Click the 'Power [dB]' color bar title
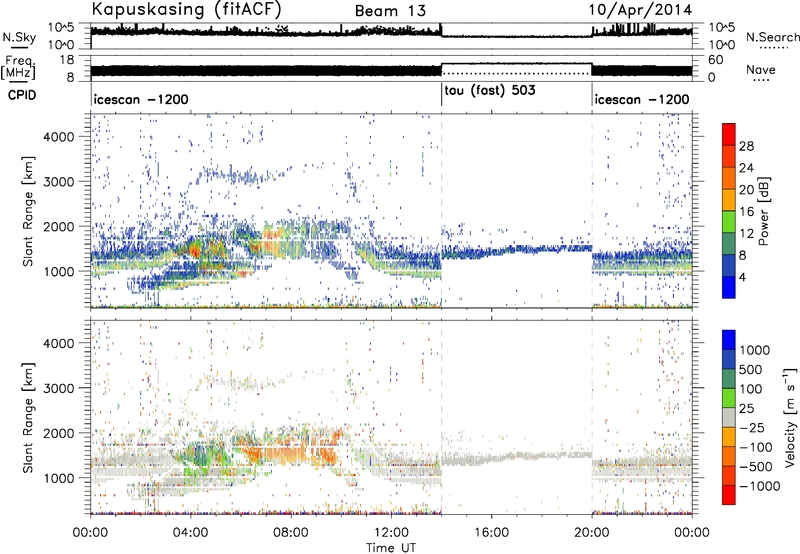The image size is (800, 554). pyautogui.click(x=763, y=211)
